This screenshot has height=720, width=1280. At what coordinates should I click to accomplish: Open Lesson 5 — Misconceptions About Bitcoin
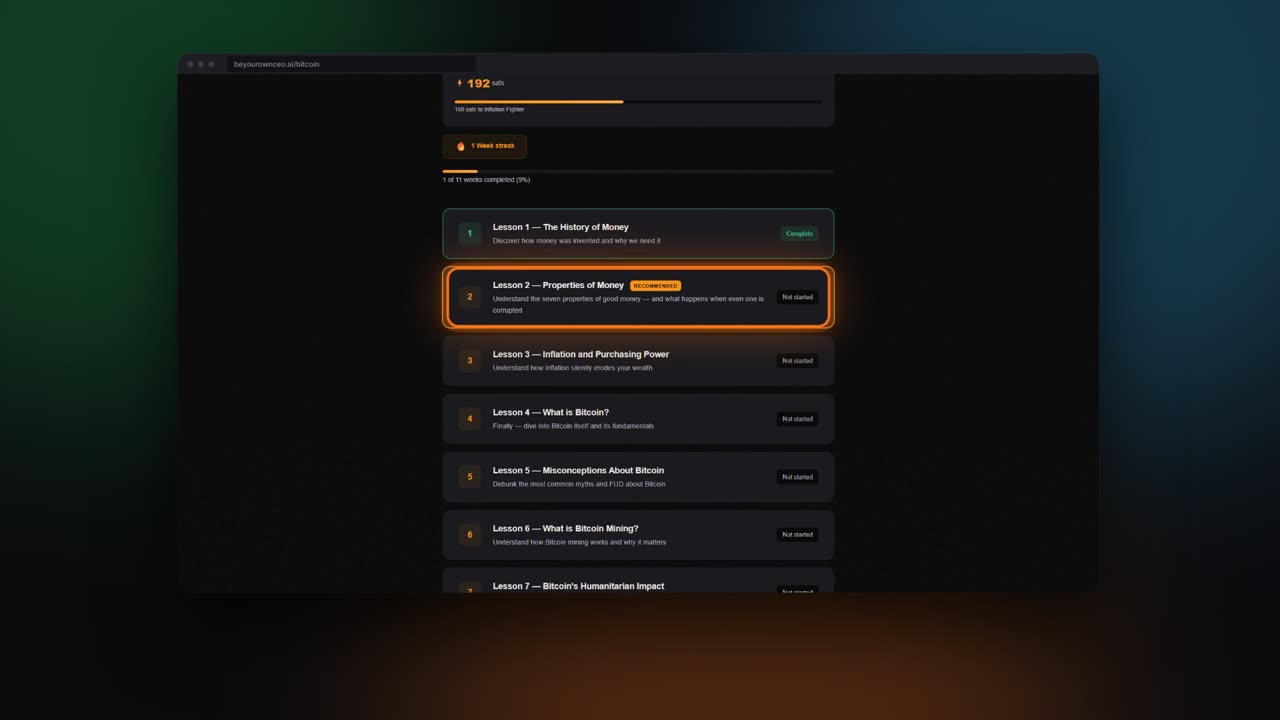click(x=638, y=477)
